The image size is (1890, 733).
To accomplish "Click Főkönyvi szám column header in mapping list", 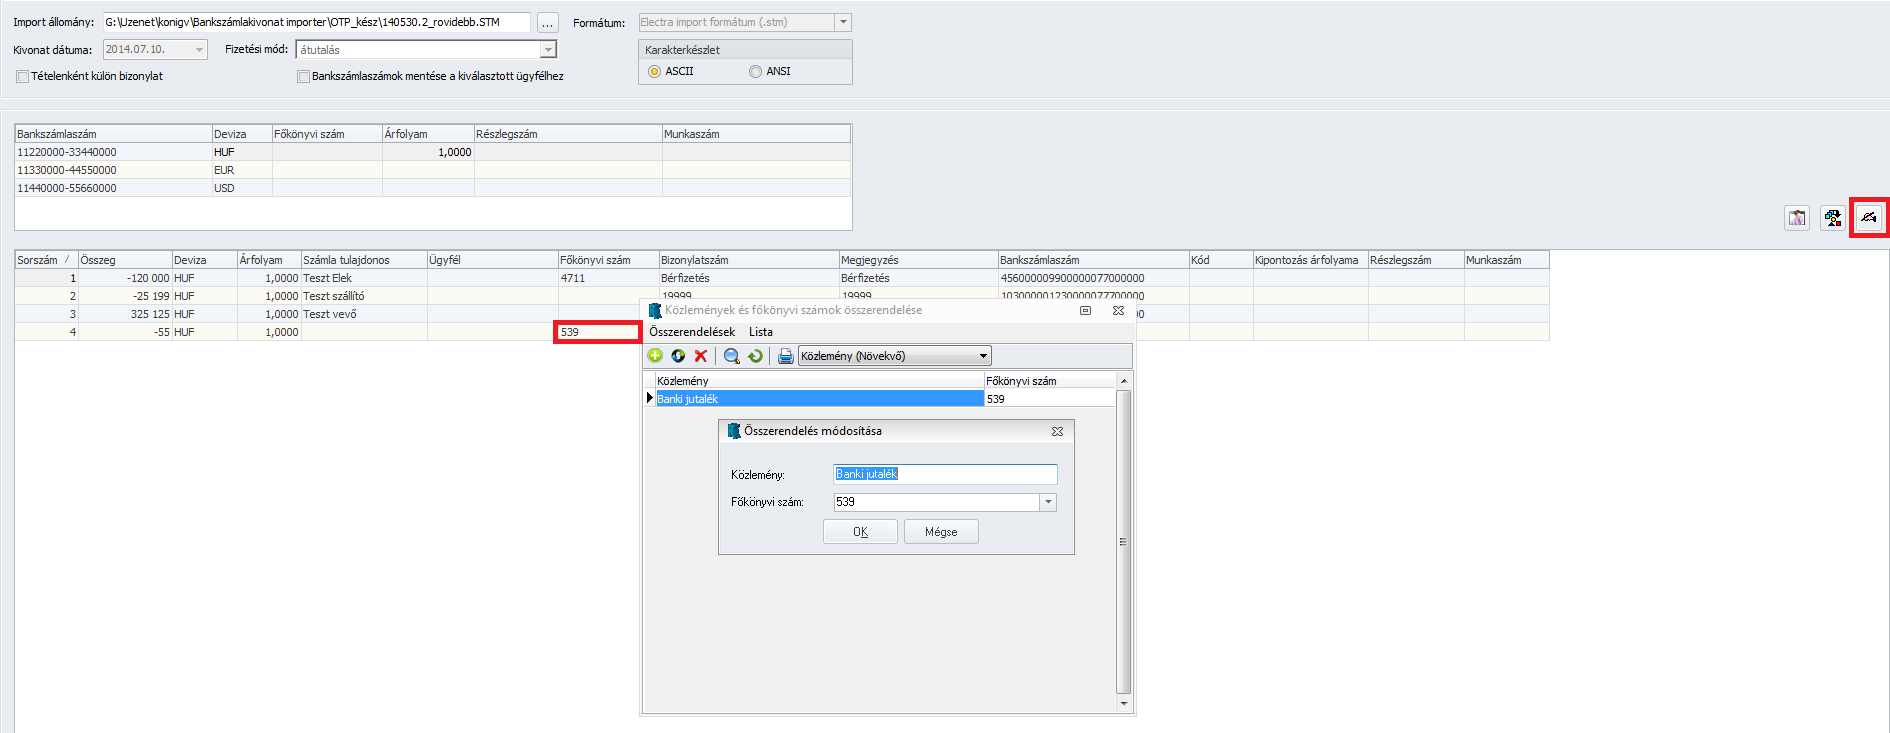I will (1050, 381).
